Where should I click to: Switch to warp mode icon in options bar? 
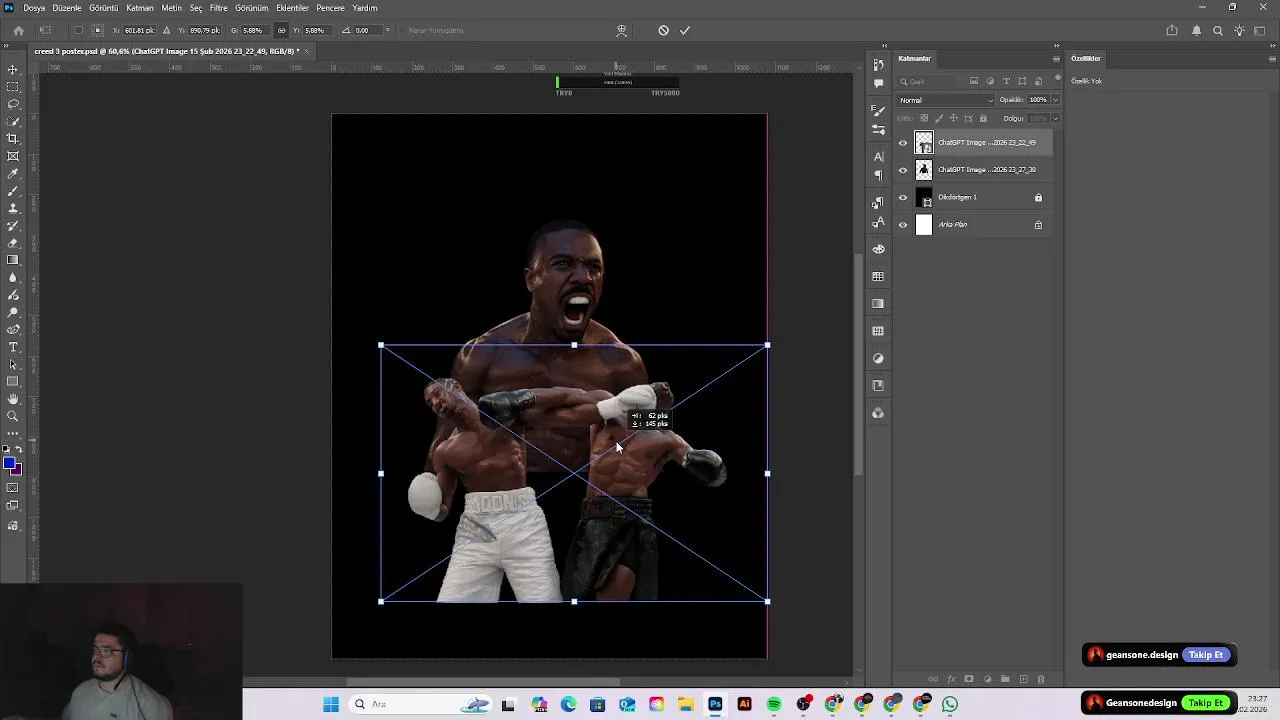[x=622, y=30]
